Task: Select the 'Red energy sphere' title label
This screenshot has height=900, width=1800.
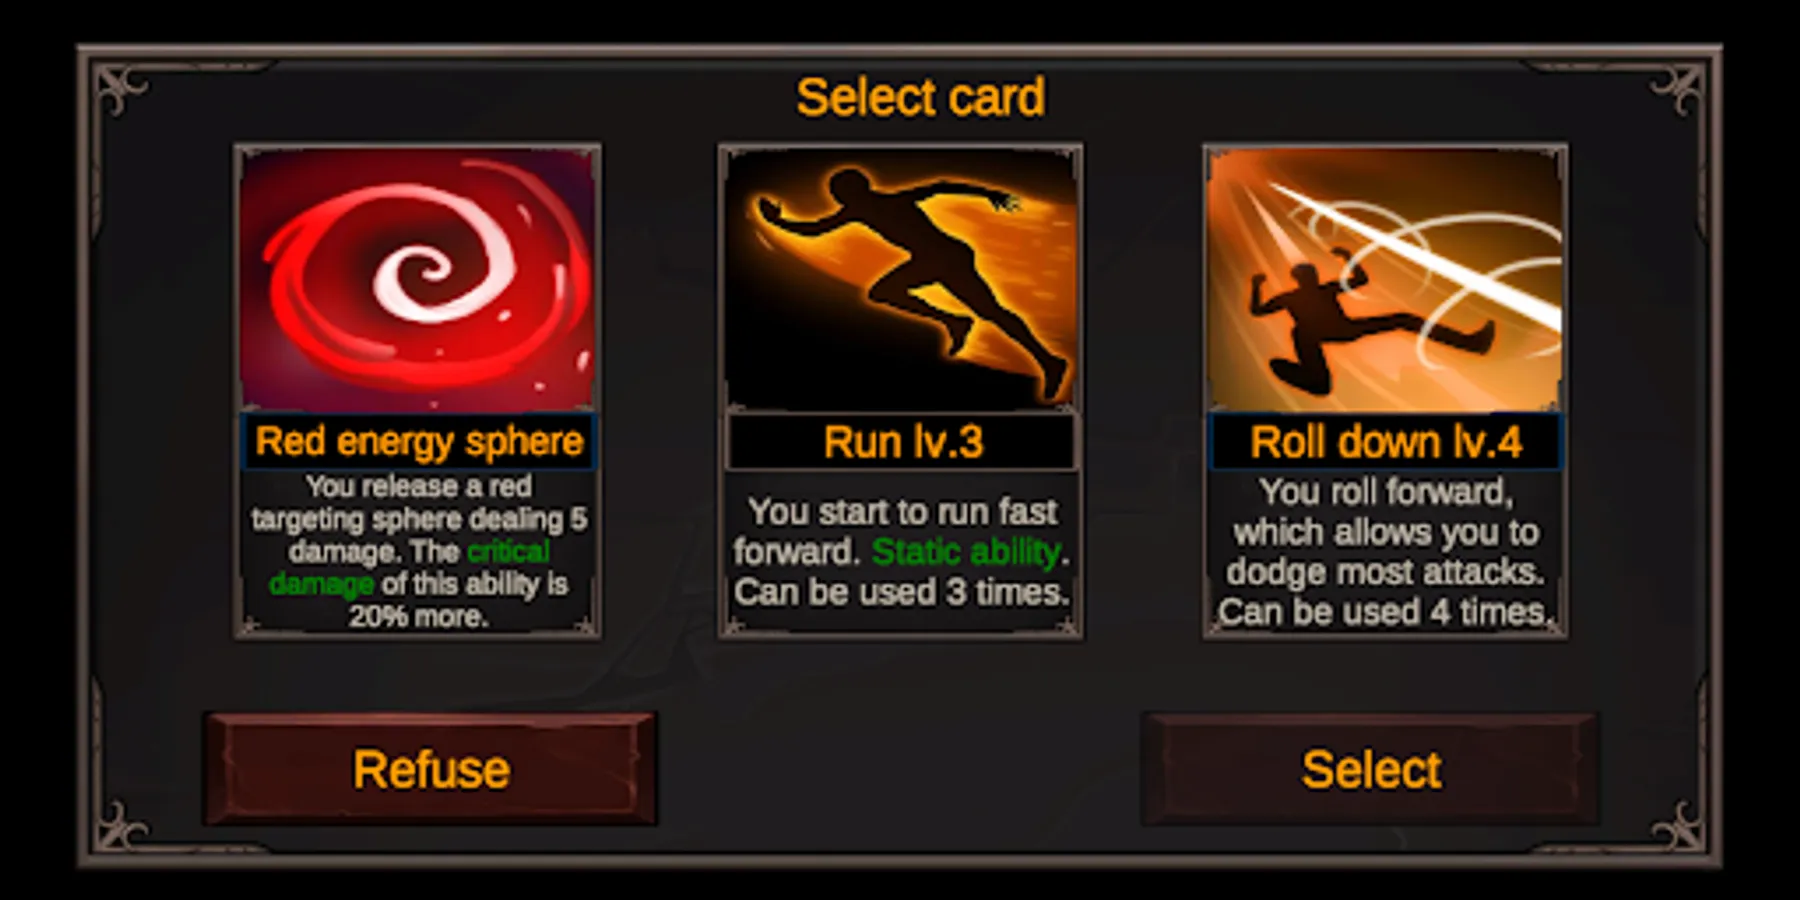Action: 418,441
